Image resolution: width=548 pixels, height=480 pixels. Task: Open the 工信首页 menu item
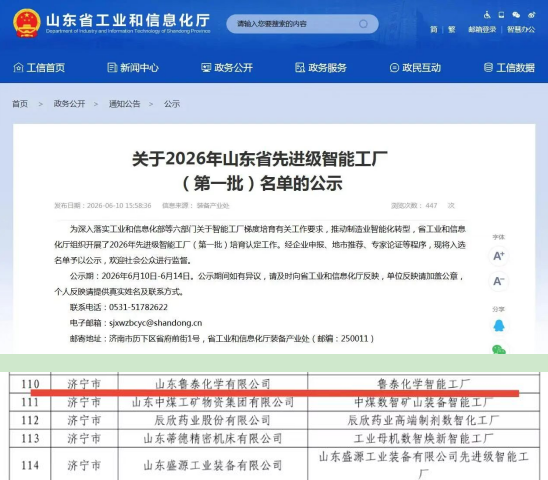pos(39,67)
